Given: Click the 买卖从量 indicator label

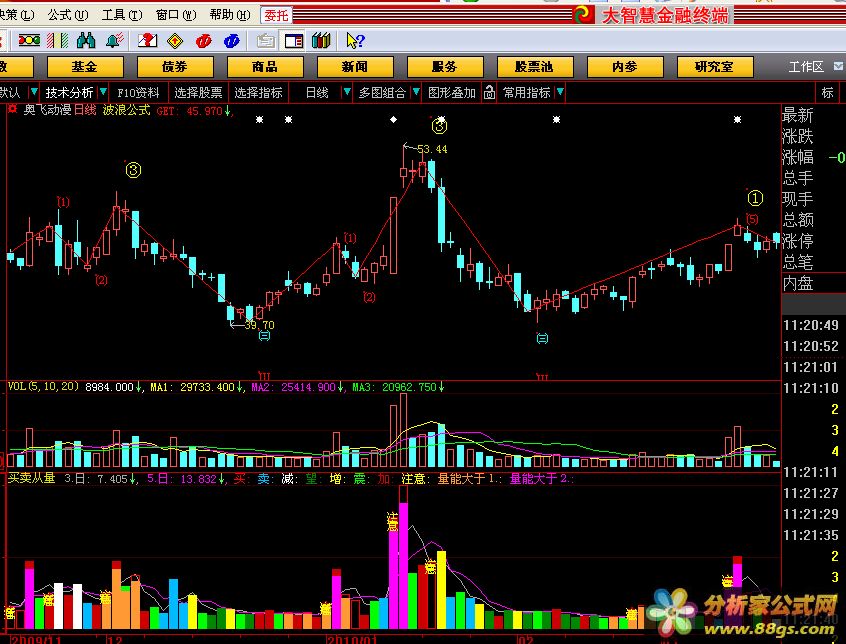Looking at the screenshot, I should pyautogui.click(x=32, y=478).
